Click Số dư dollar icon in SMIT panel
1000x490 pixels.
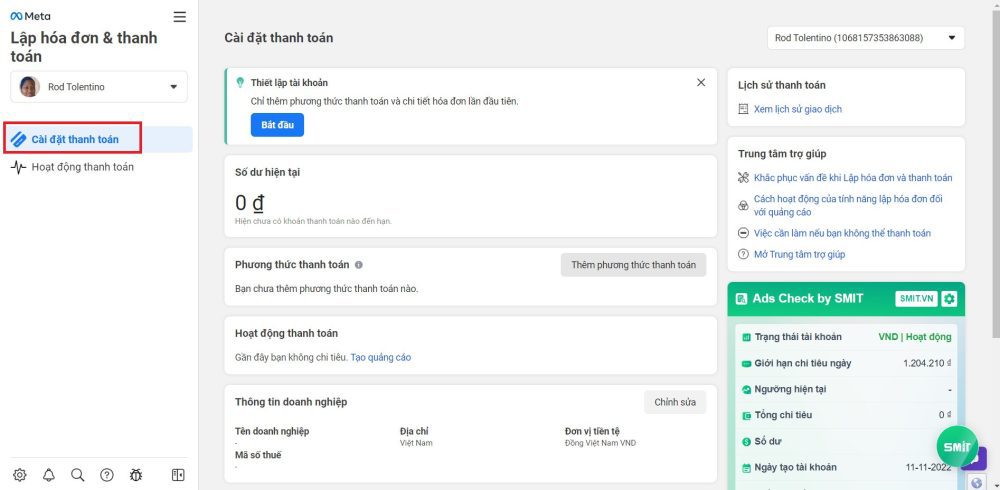tap(746, 441)
